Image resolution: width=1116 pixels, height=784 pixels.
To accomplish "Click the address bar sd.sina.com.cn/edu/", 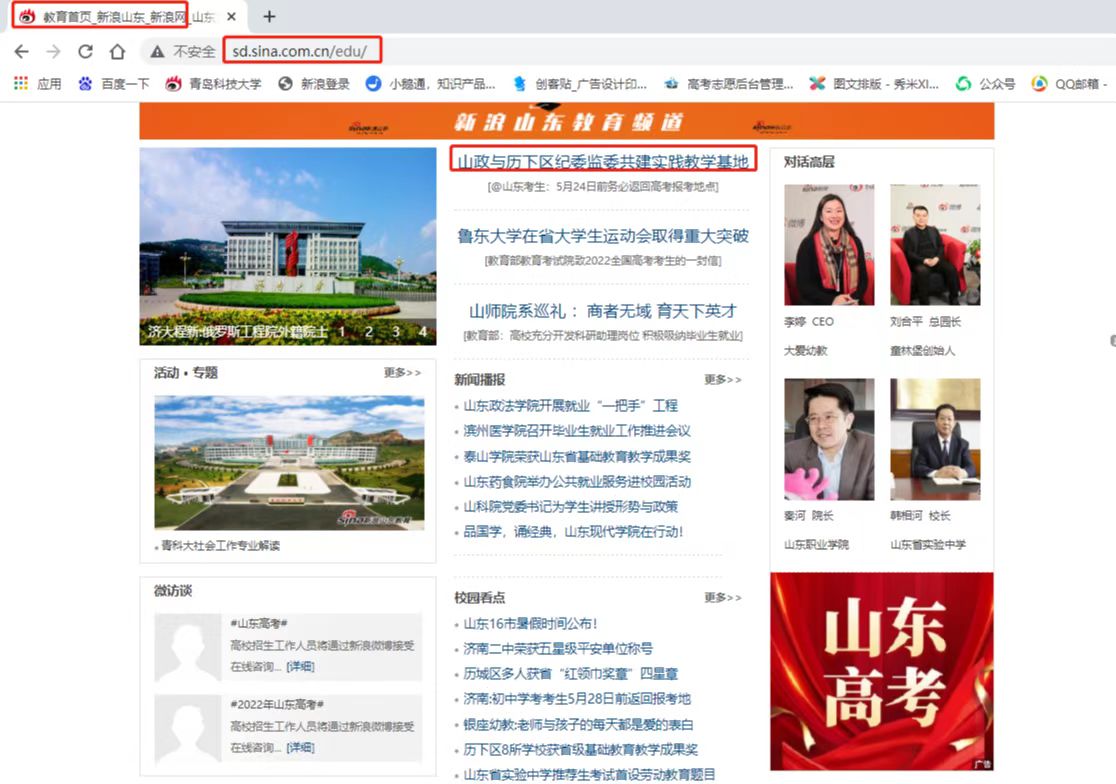I will pyautogui.click(x=302, y=51).
